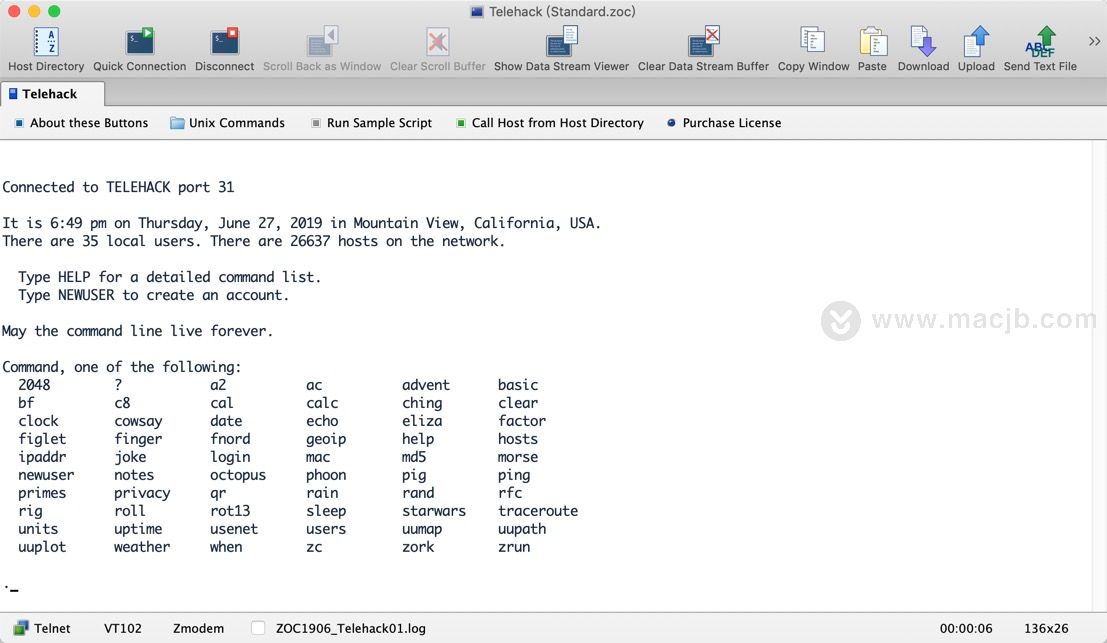Screen dimensions: 1107x643
Task: Click the 'newuser' command text
Action: click(46, 474)
